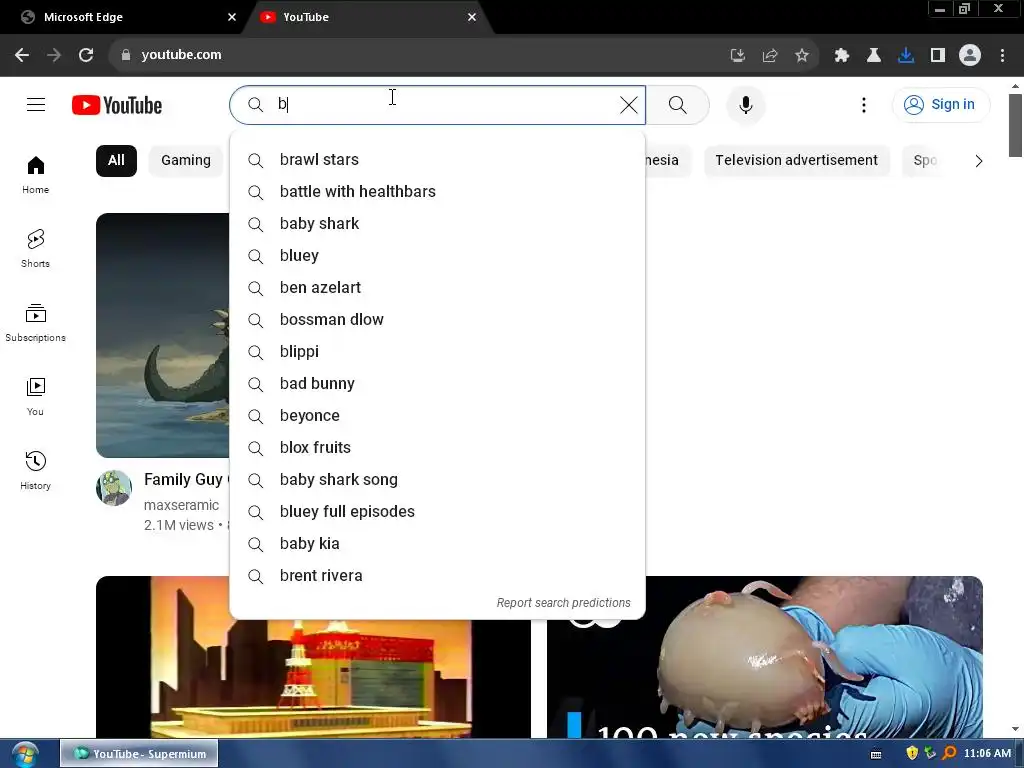Choose the 'brent rivera' suggestion
Image resolution: width=1024 pixels, height=768 pixels.
pyautogui.click(x=438, y=576)
